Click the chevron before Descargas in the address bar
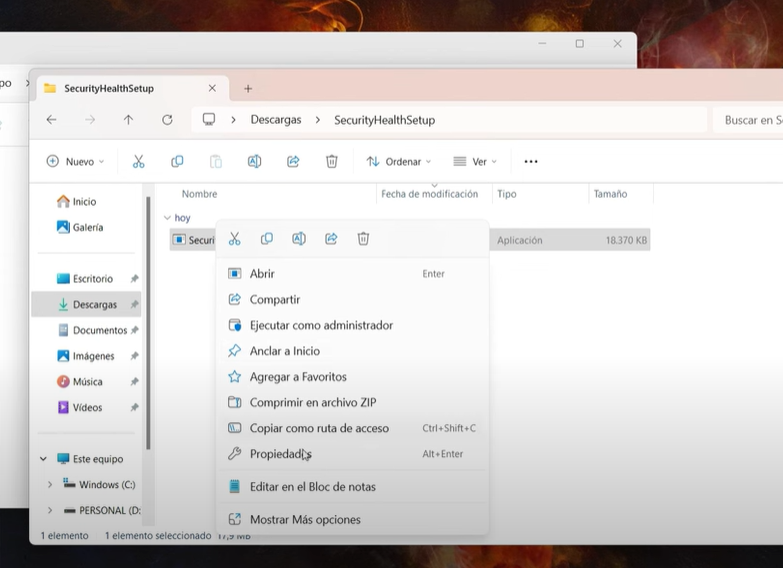This screenshot has height=568, width=783. 233,120
